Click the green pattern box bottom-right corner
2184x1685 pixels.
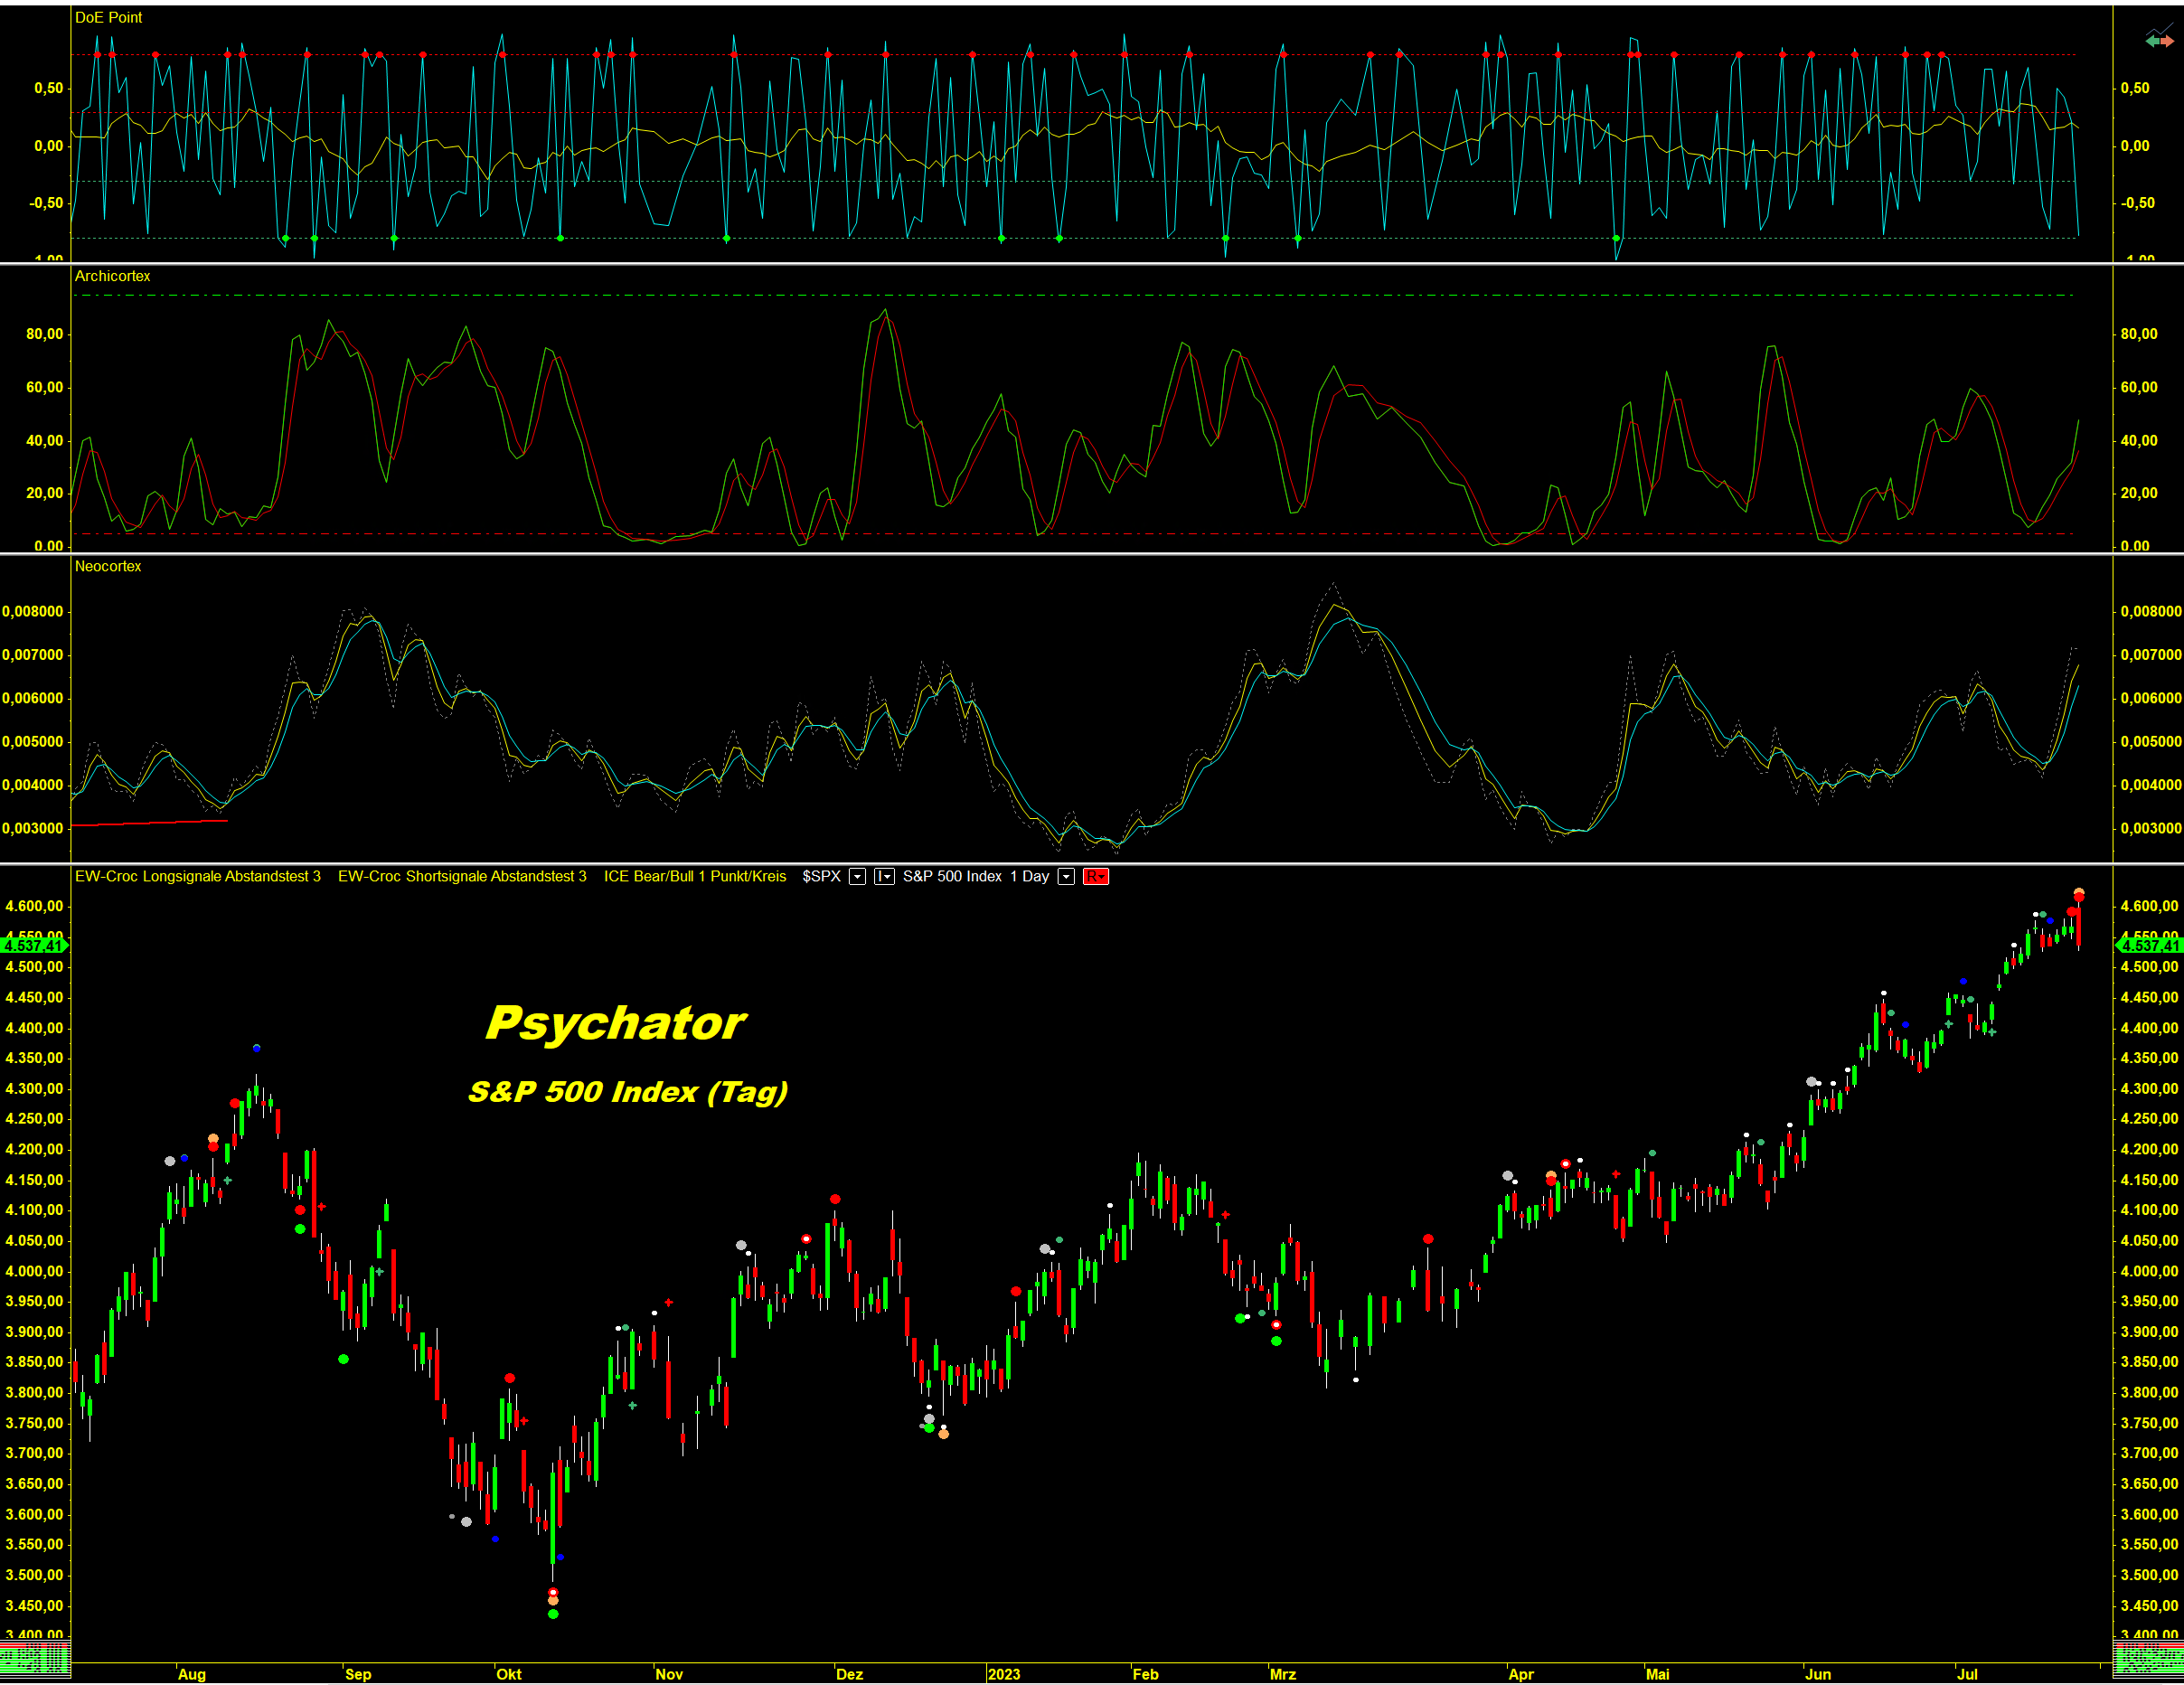tap(2148, 1661)
